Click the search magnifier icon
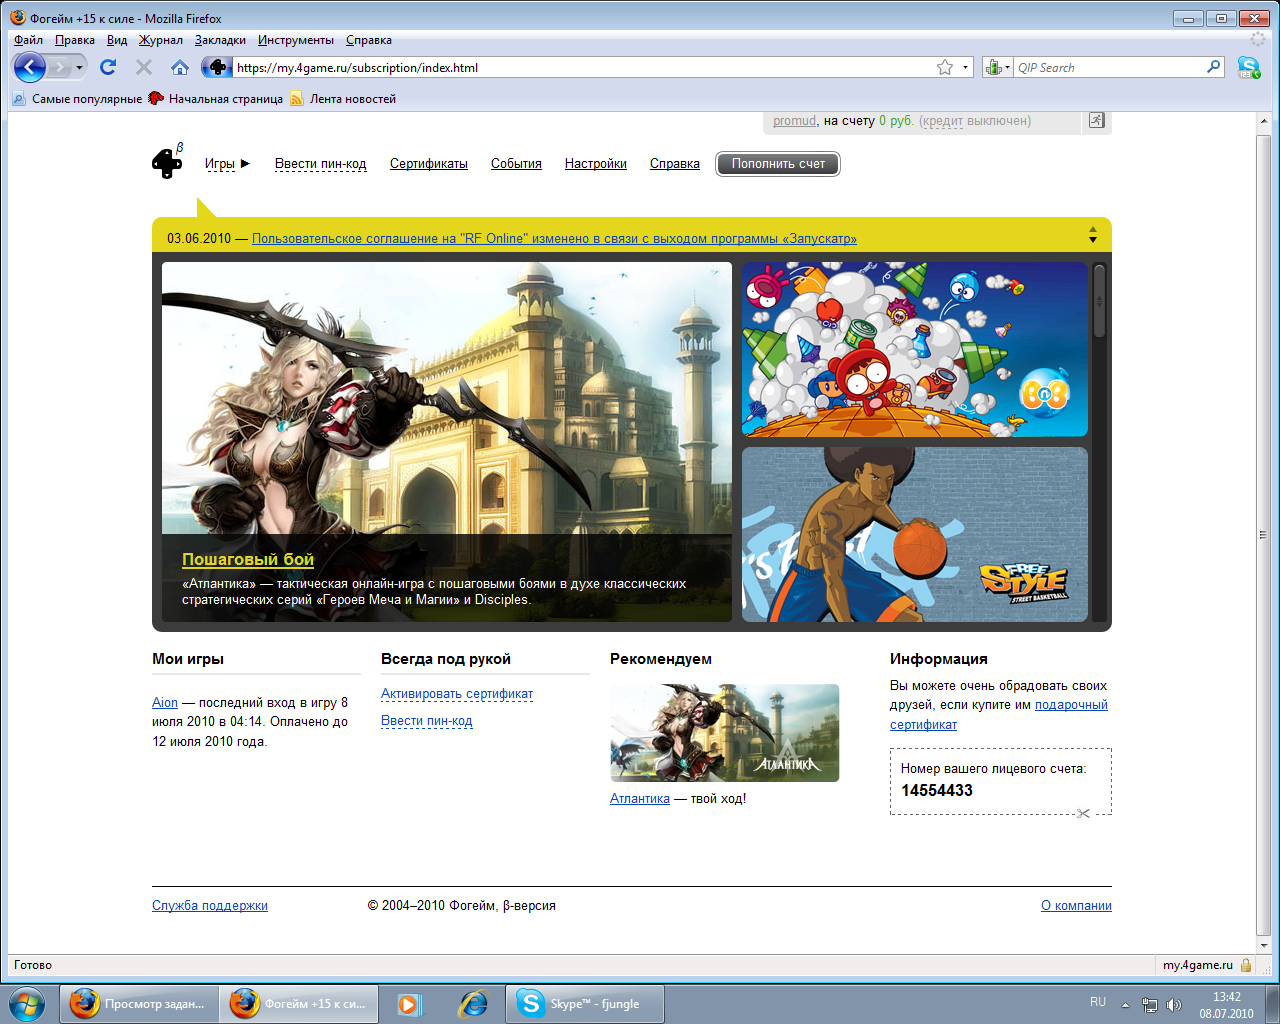Screen dimensions: 1280x1024 tap(1214, 67)
